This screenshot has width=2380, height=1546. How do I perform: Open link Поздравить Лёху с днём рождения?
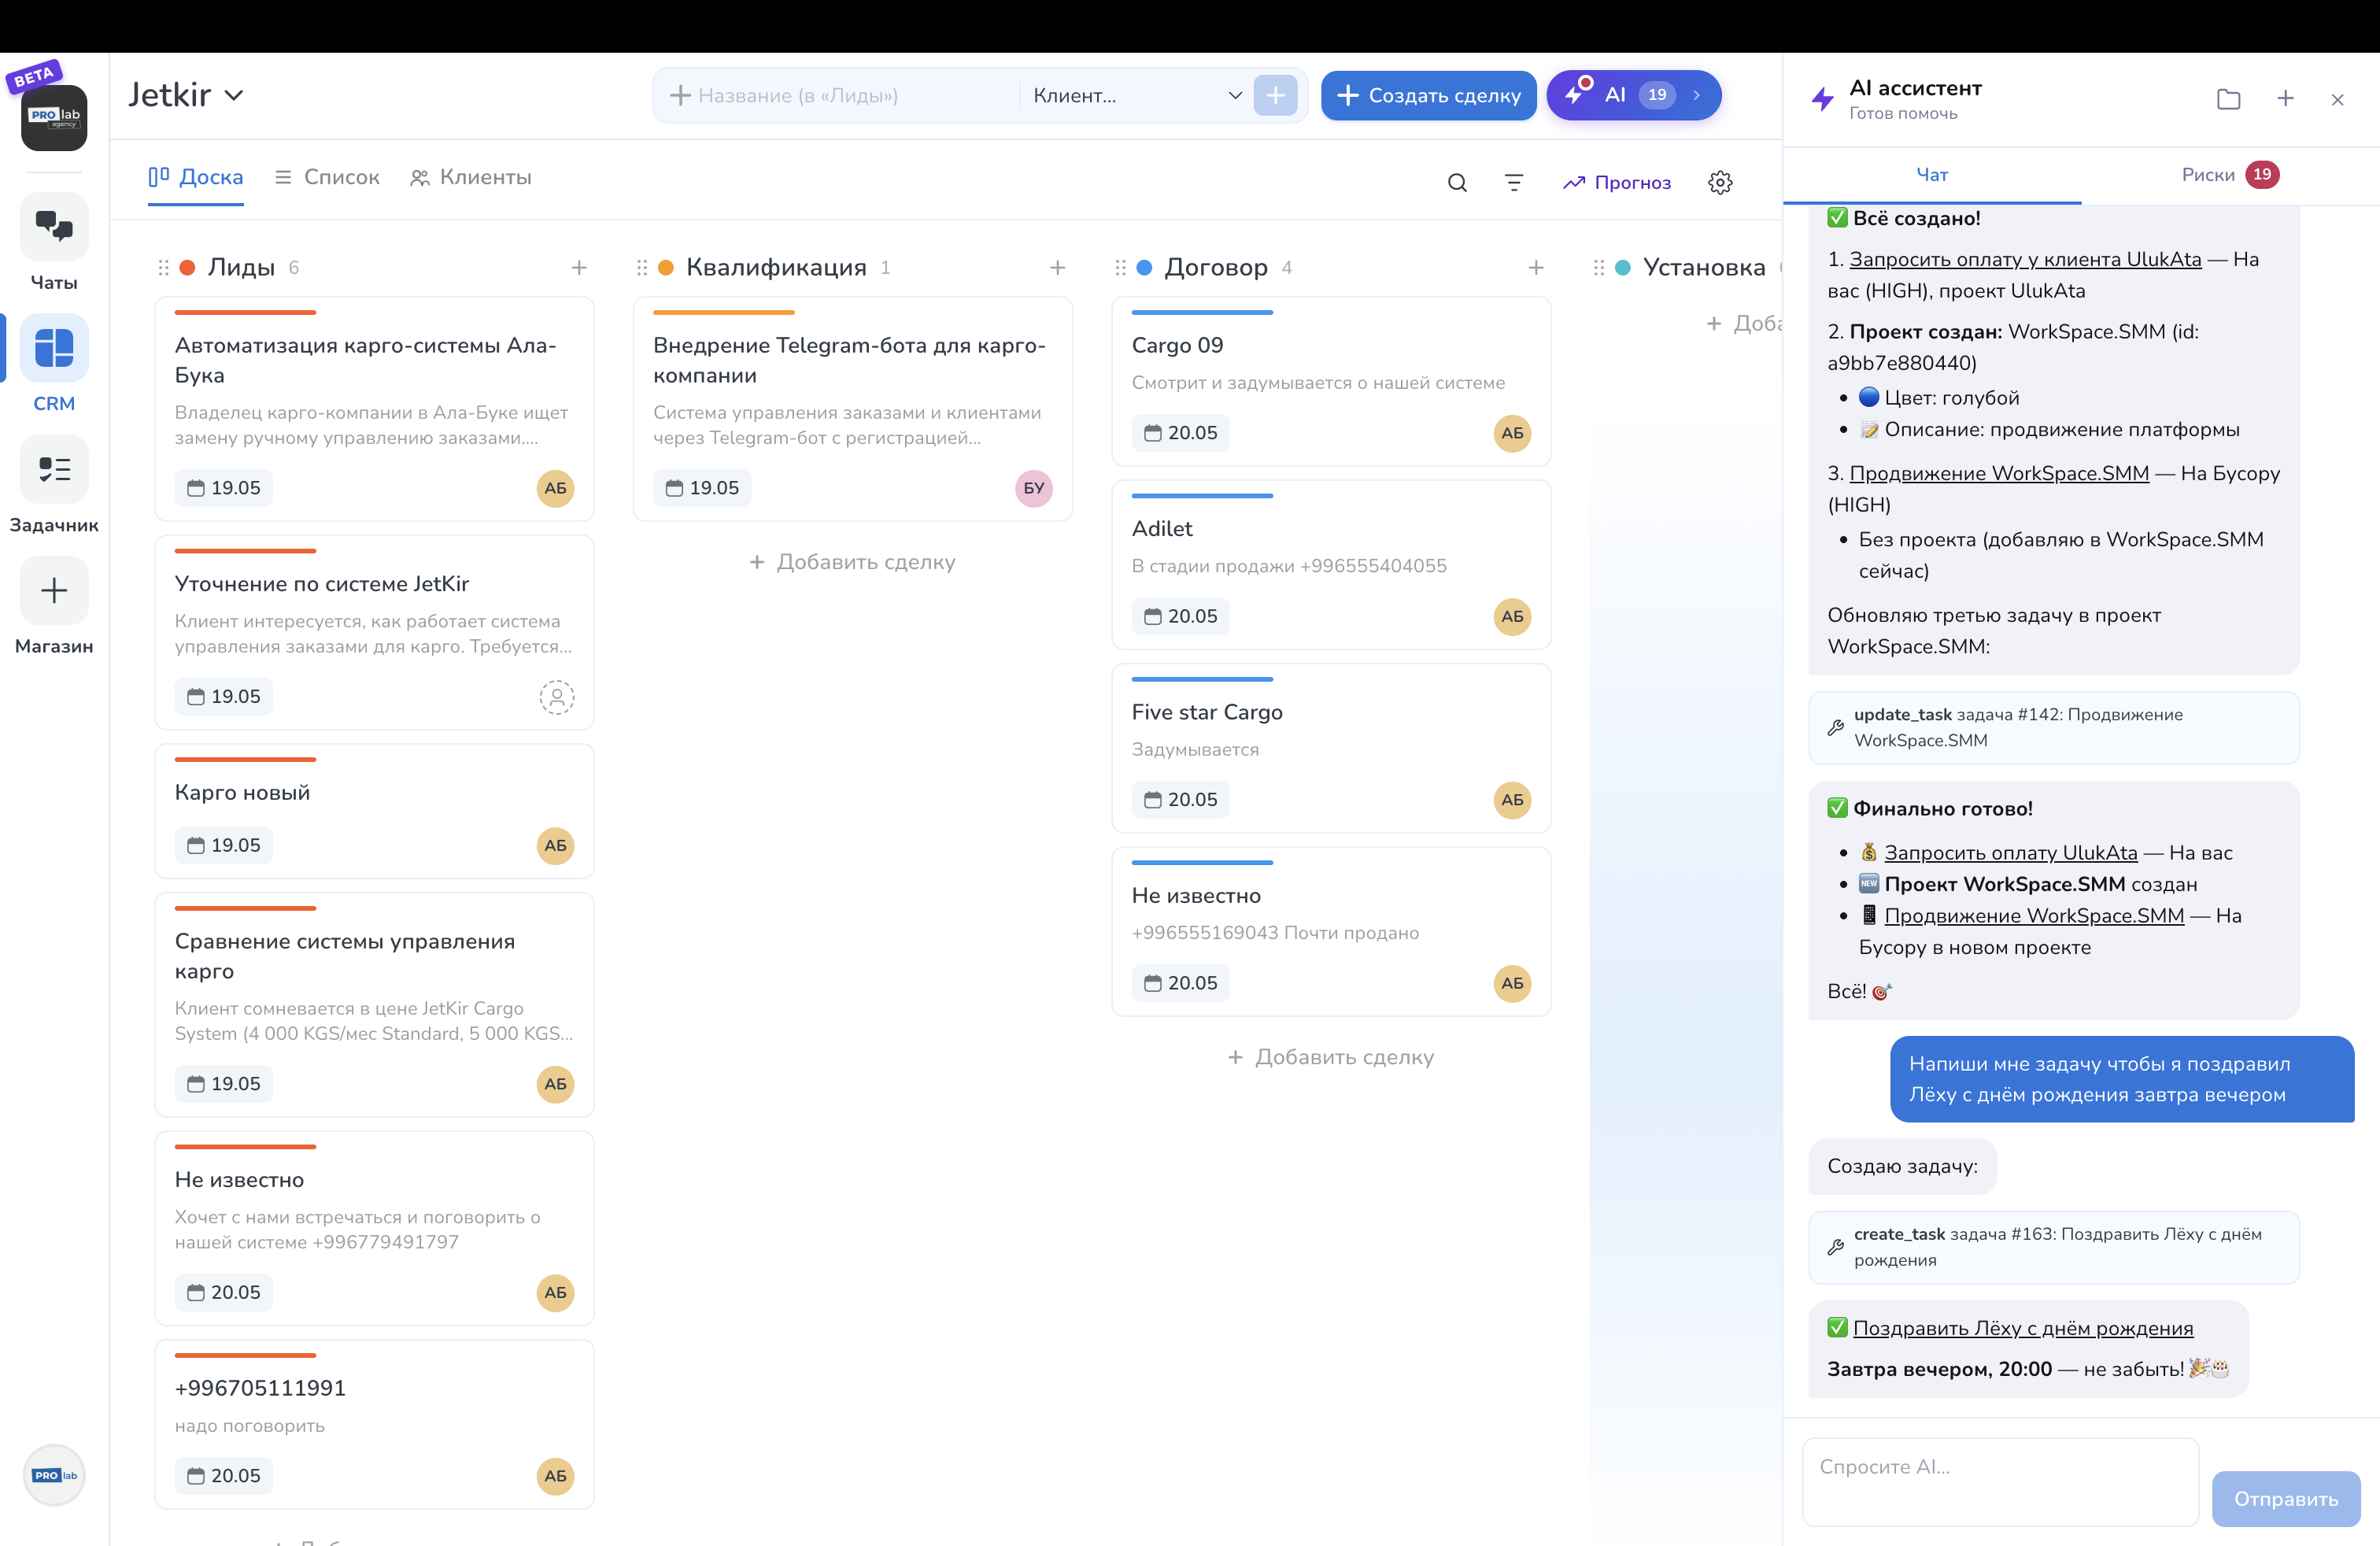(2023, 1328)
